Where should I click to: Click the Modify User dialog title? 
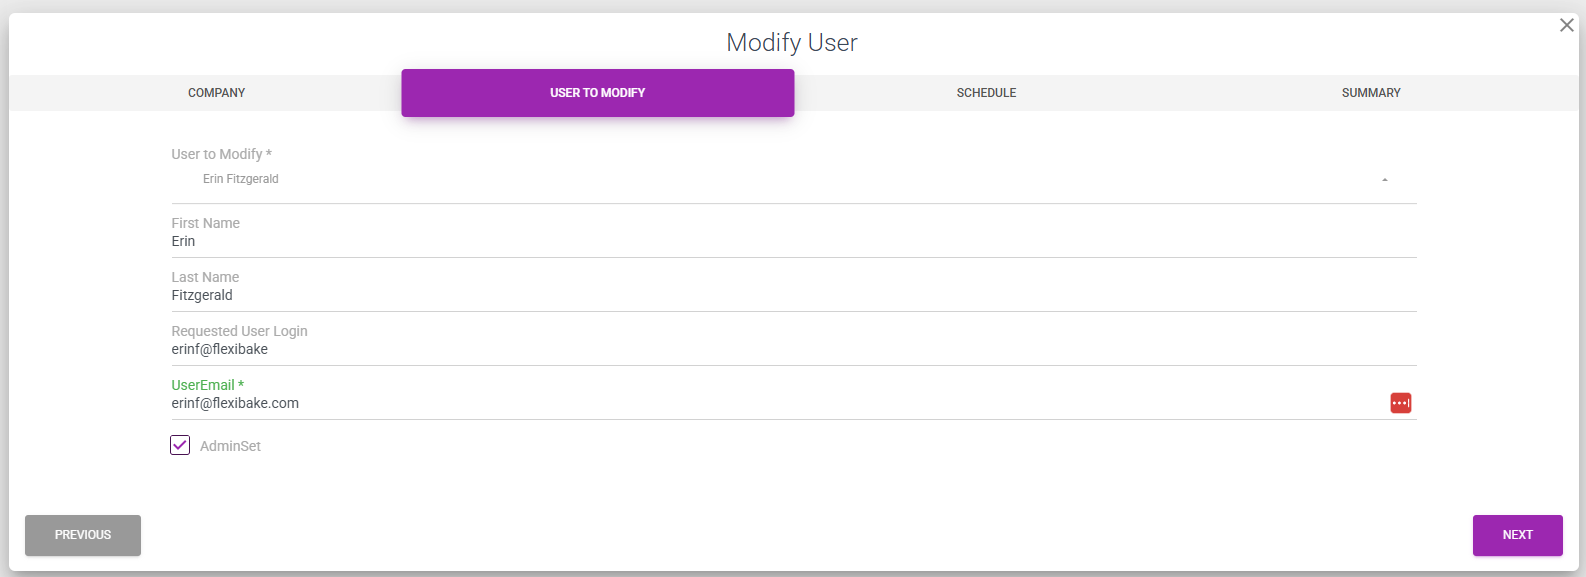(x=791, y=43)
